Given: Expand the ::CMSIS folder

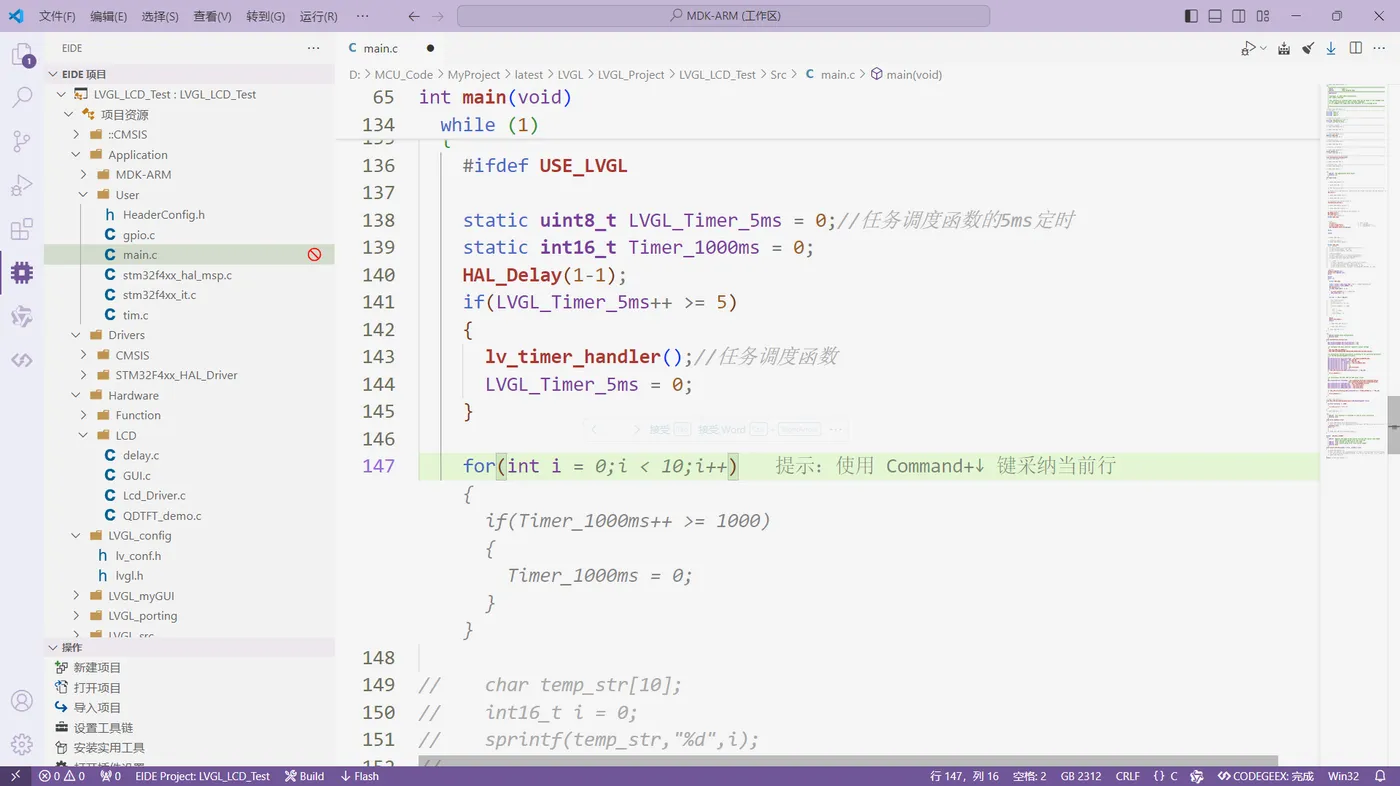Looking at the screenshot, I should 77,134.
